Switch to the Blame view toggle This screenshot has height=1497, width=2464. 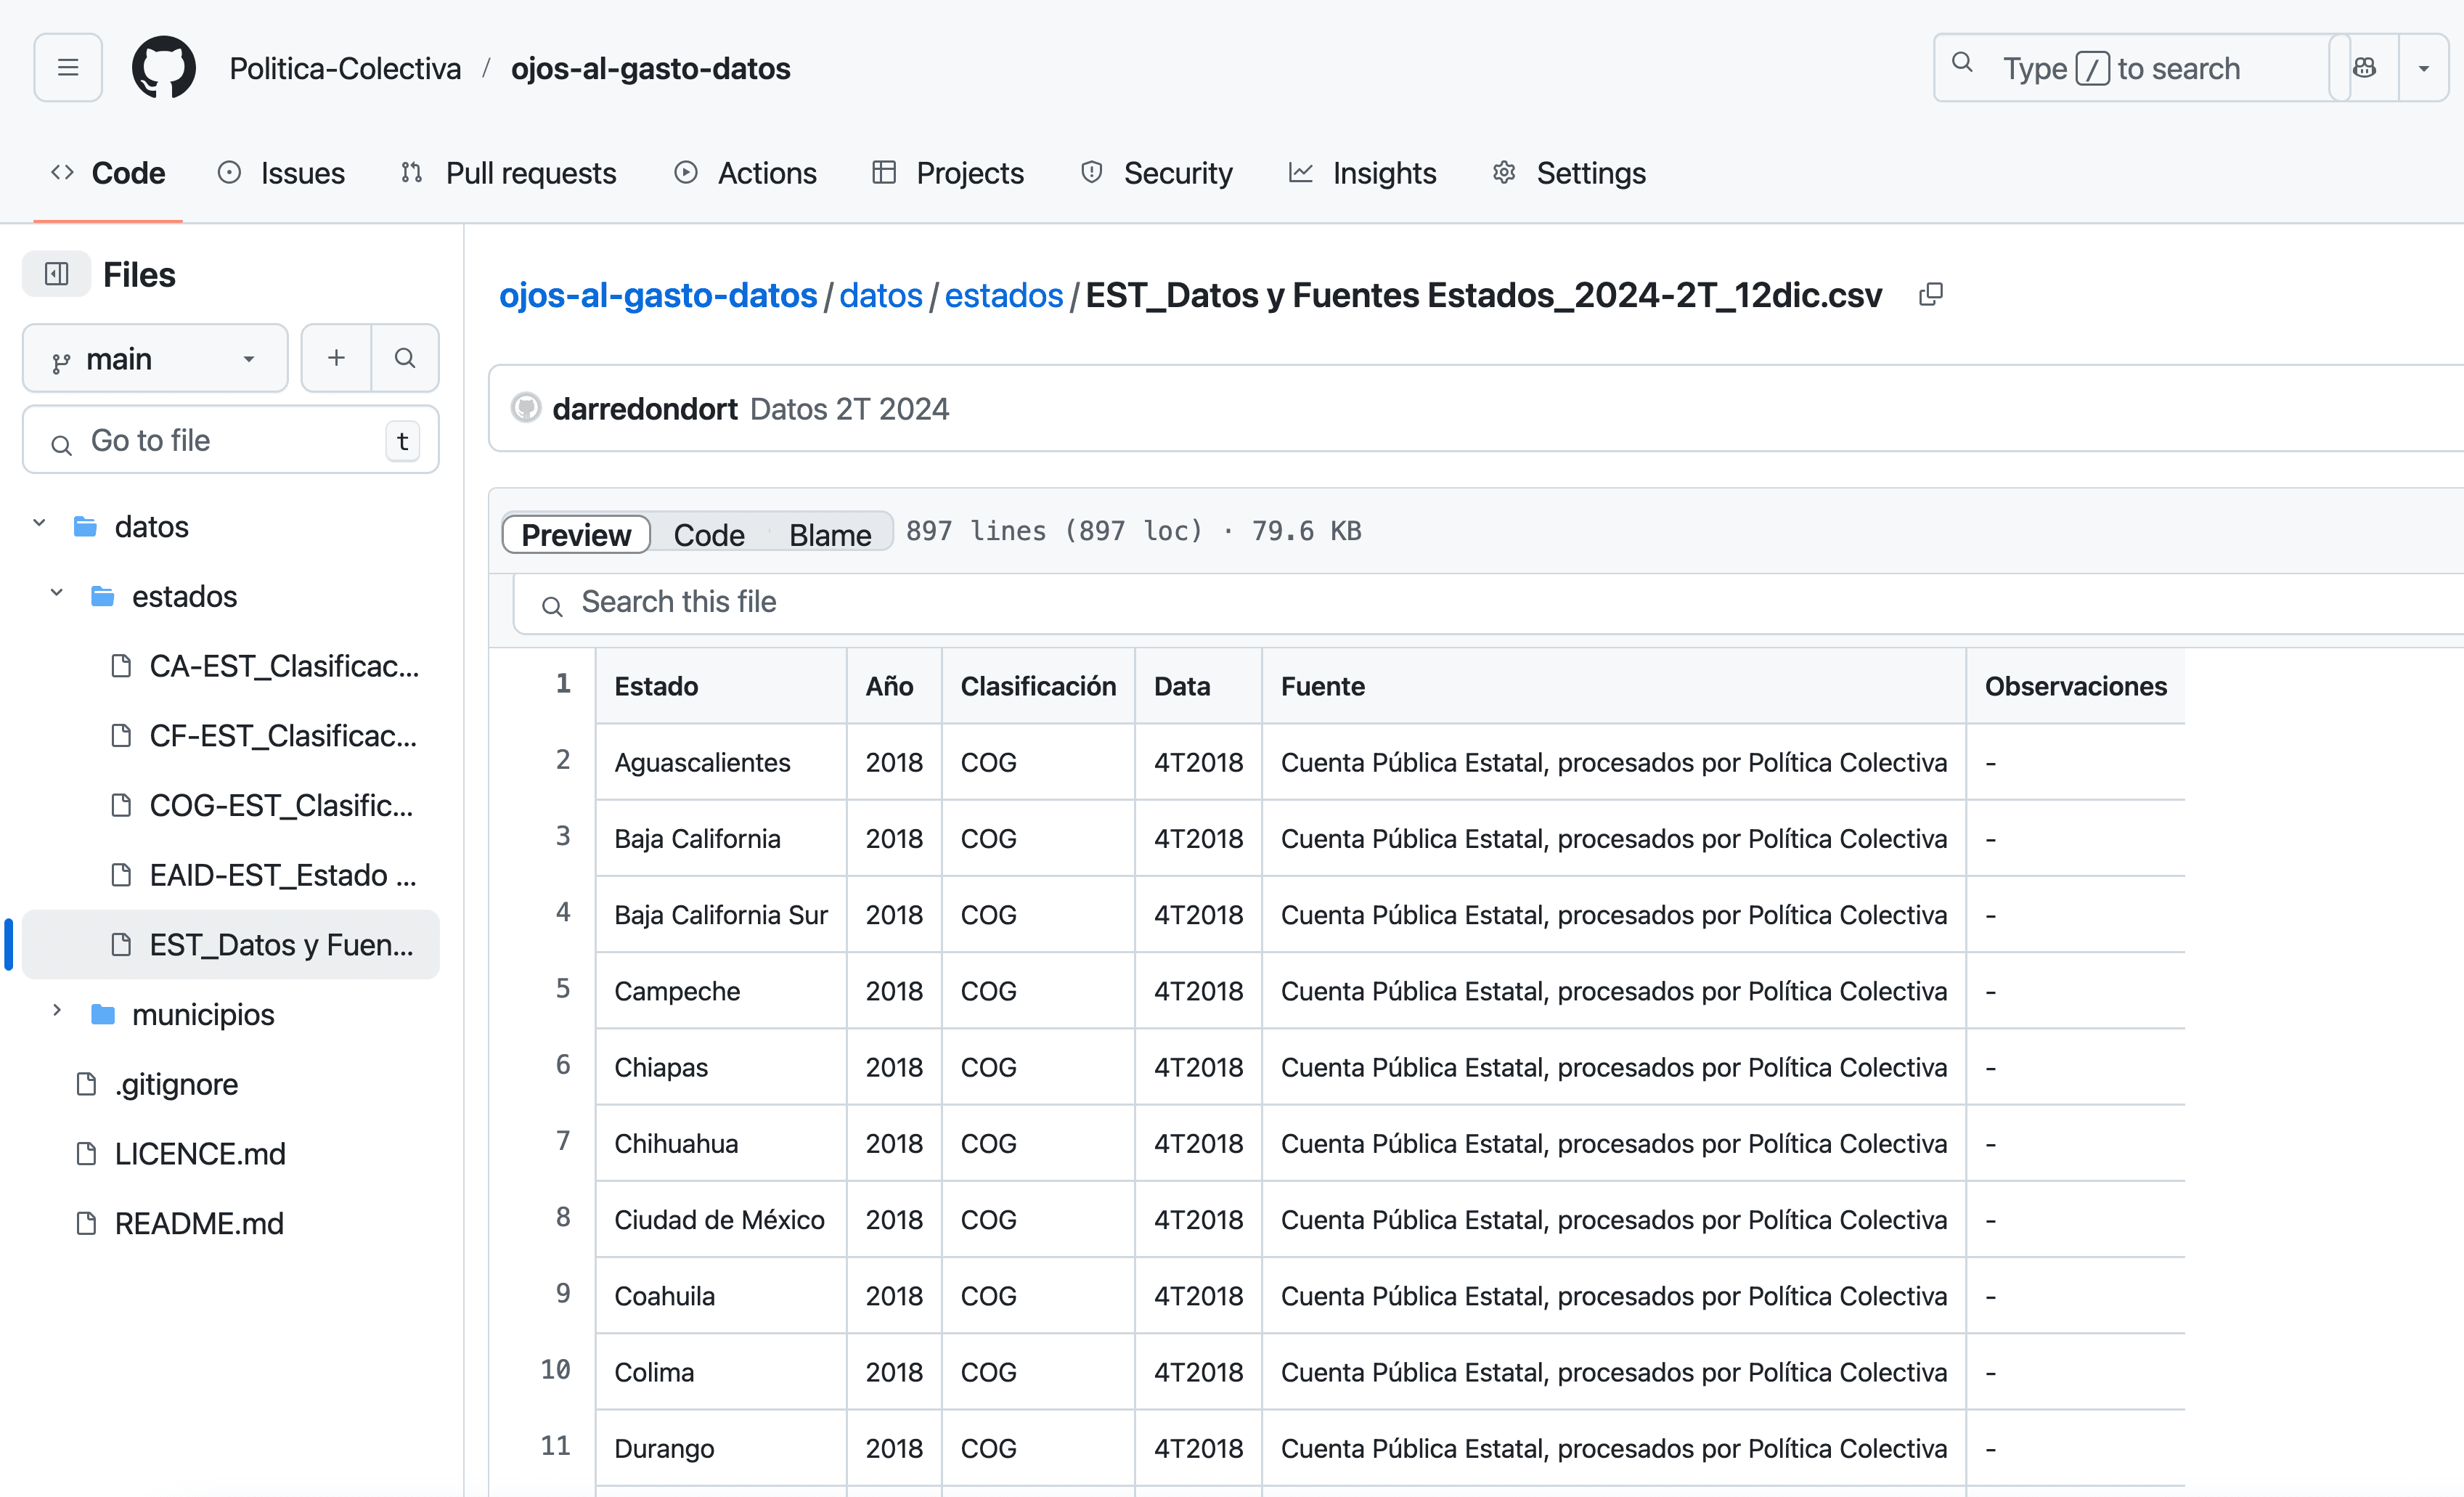tap(830, 534)
